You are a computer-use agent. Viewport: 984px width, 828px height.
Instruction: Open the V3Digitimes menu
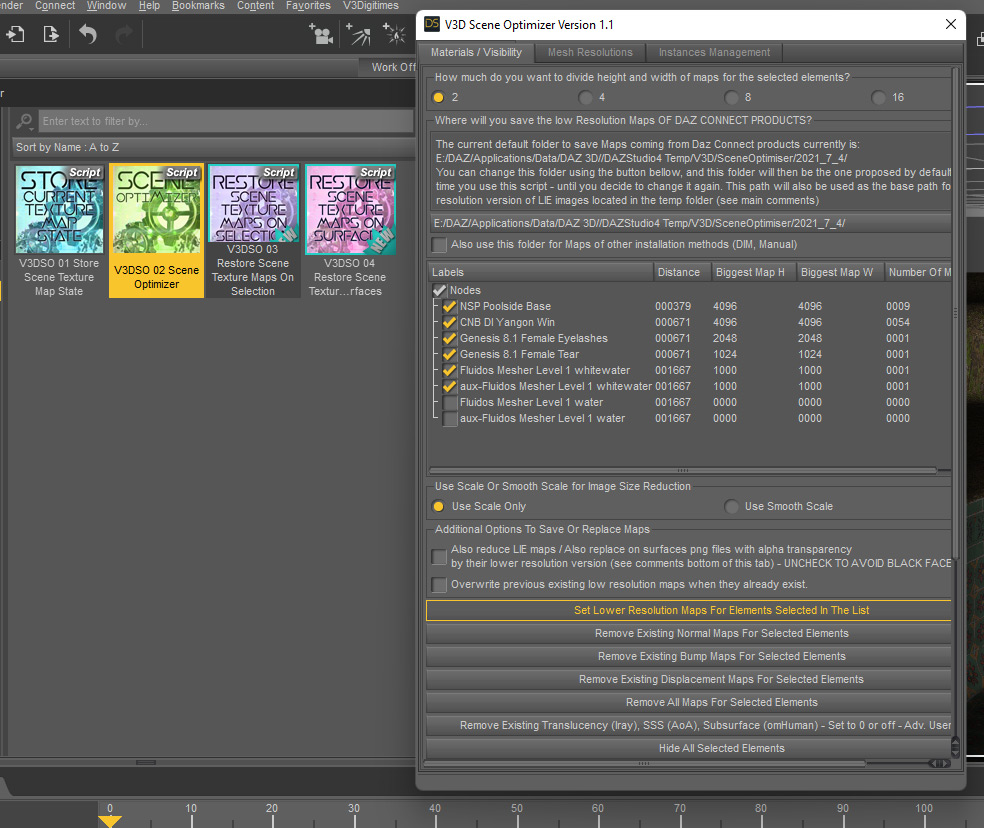(370, 6)
